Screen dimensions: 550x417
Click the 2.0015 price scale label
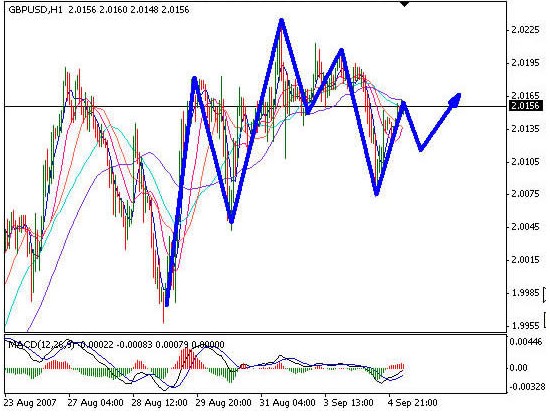[525, 260]
